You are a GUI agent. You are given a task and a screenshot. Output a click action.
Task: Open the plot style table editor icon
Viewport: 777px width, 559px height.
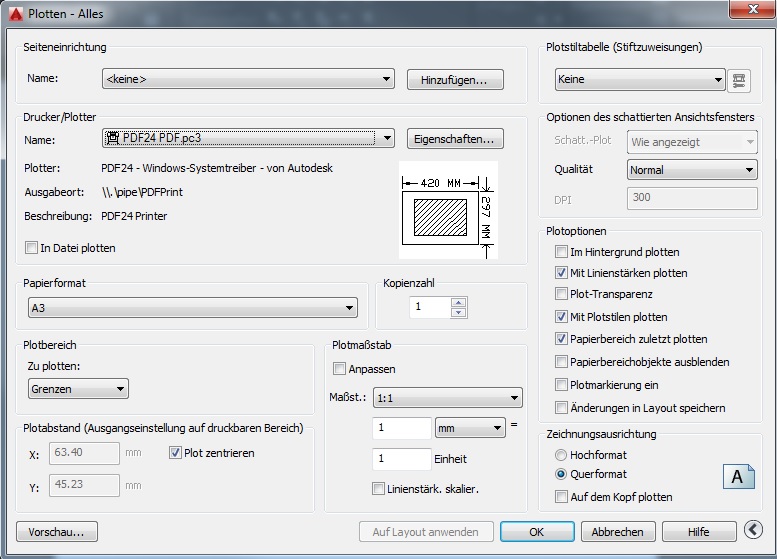tap(738, 80)
